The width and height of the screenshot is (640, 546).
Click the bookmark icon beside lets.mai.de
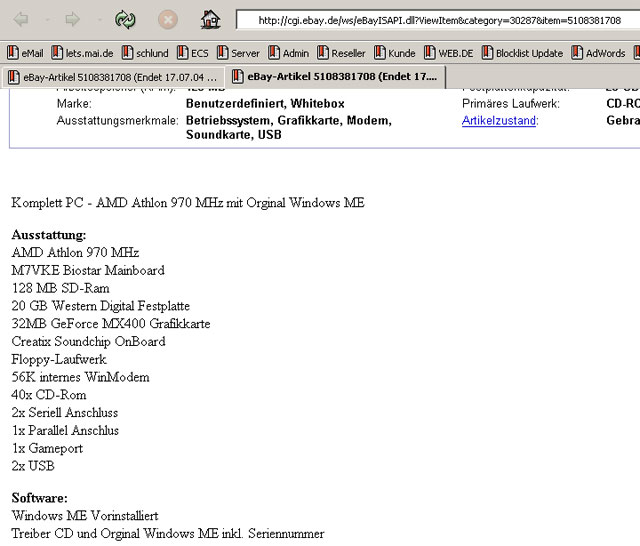pyautogui.click(x=57, y=53)
